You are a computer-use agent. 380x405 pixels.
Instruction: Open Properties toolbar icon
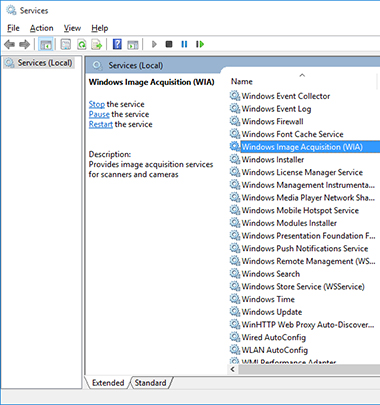pos(66,44)
